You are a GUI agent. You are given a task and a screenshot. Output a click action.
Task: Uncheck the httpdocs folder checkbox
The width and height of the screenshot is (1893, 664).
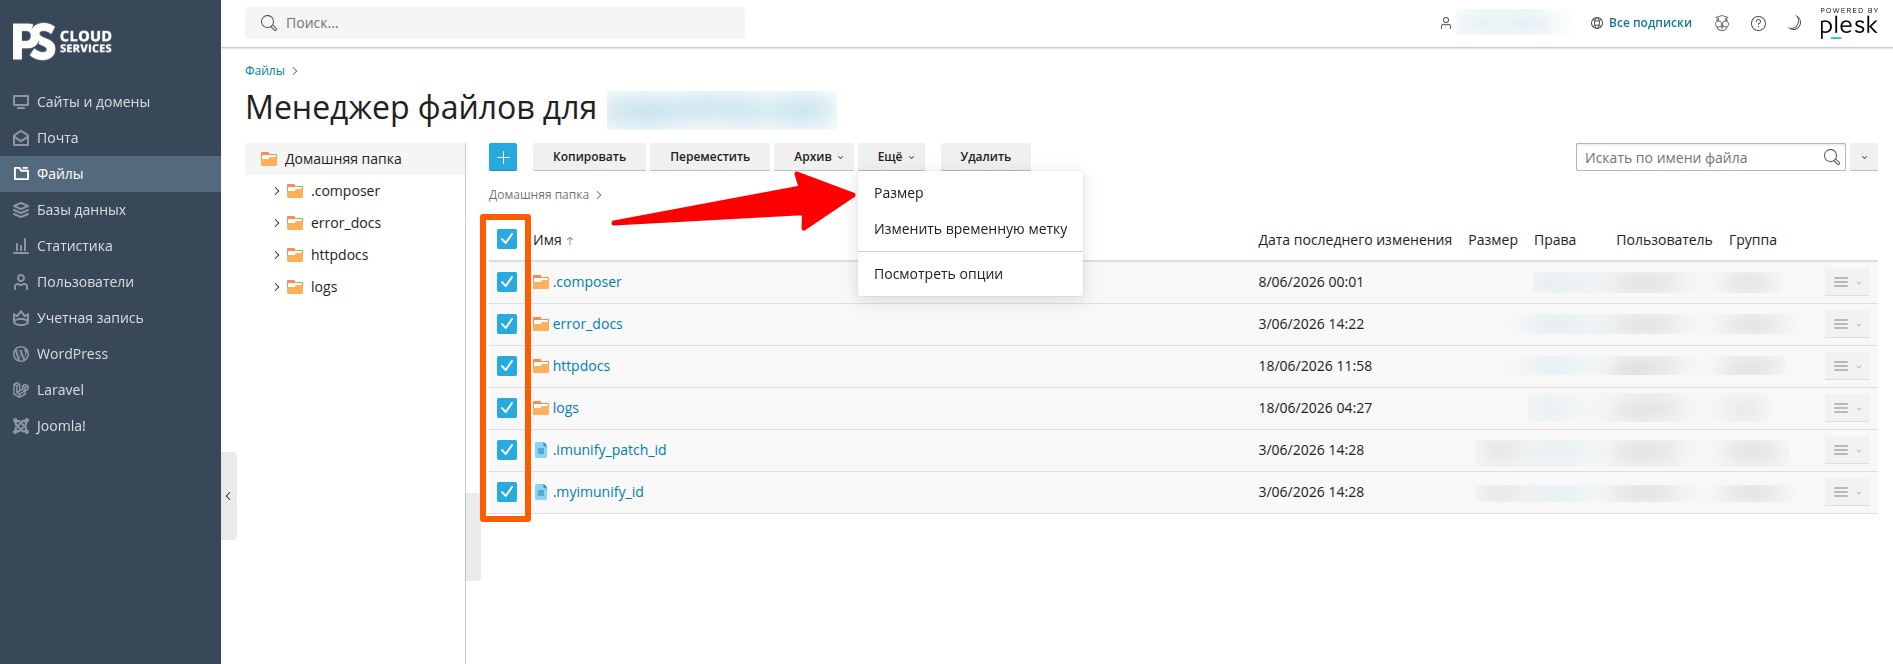coord(507,366)
